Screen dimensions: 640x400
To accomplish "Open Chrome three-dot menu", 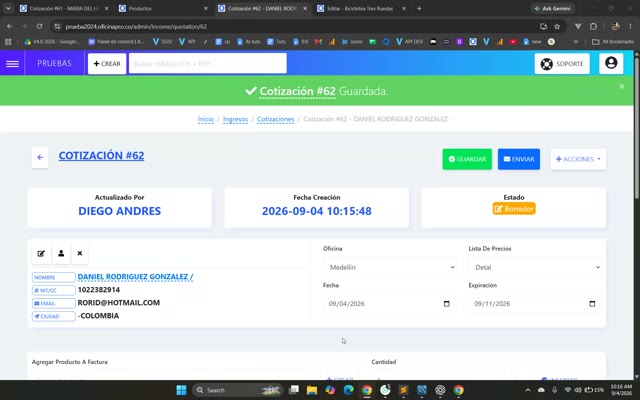I will pyautogui.click(x=631, y=27).
